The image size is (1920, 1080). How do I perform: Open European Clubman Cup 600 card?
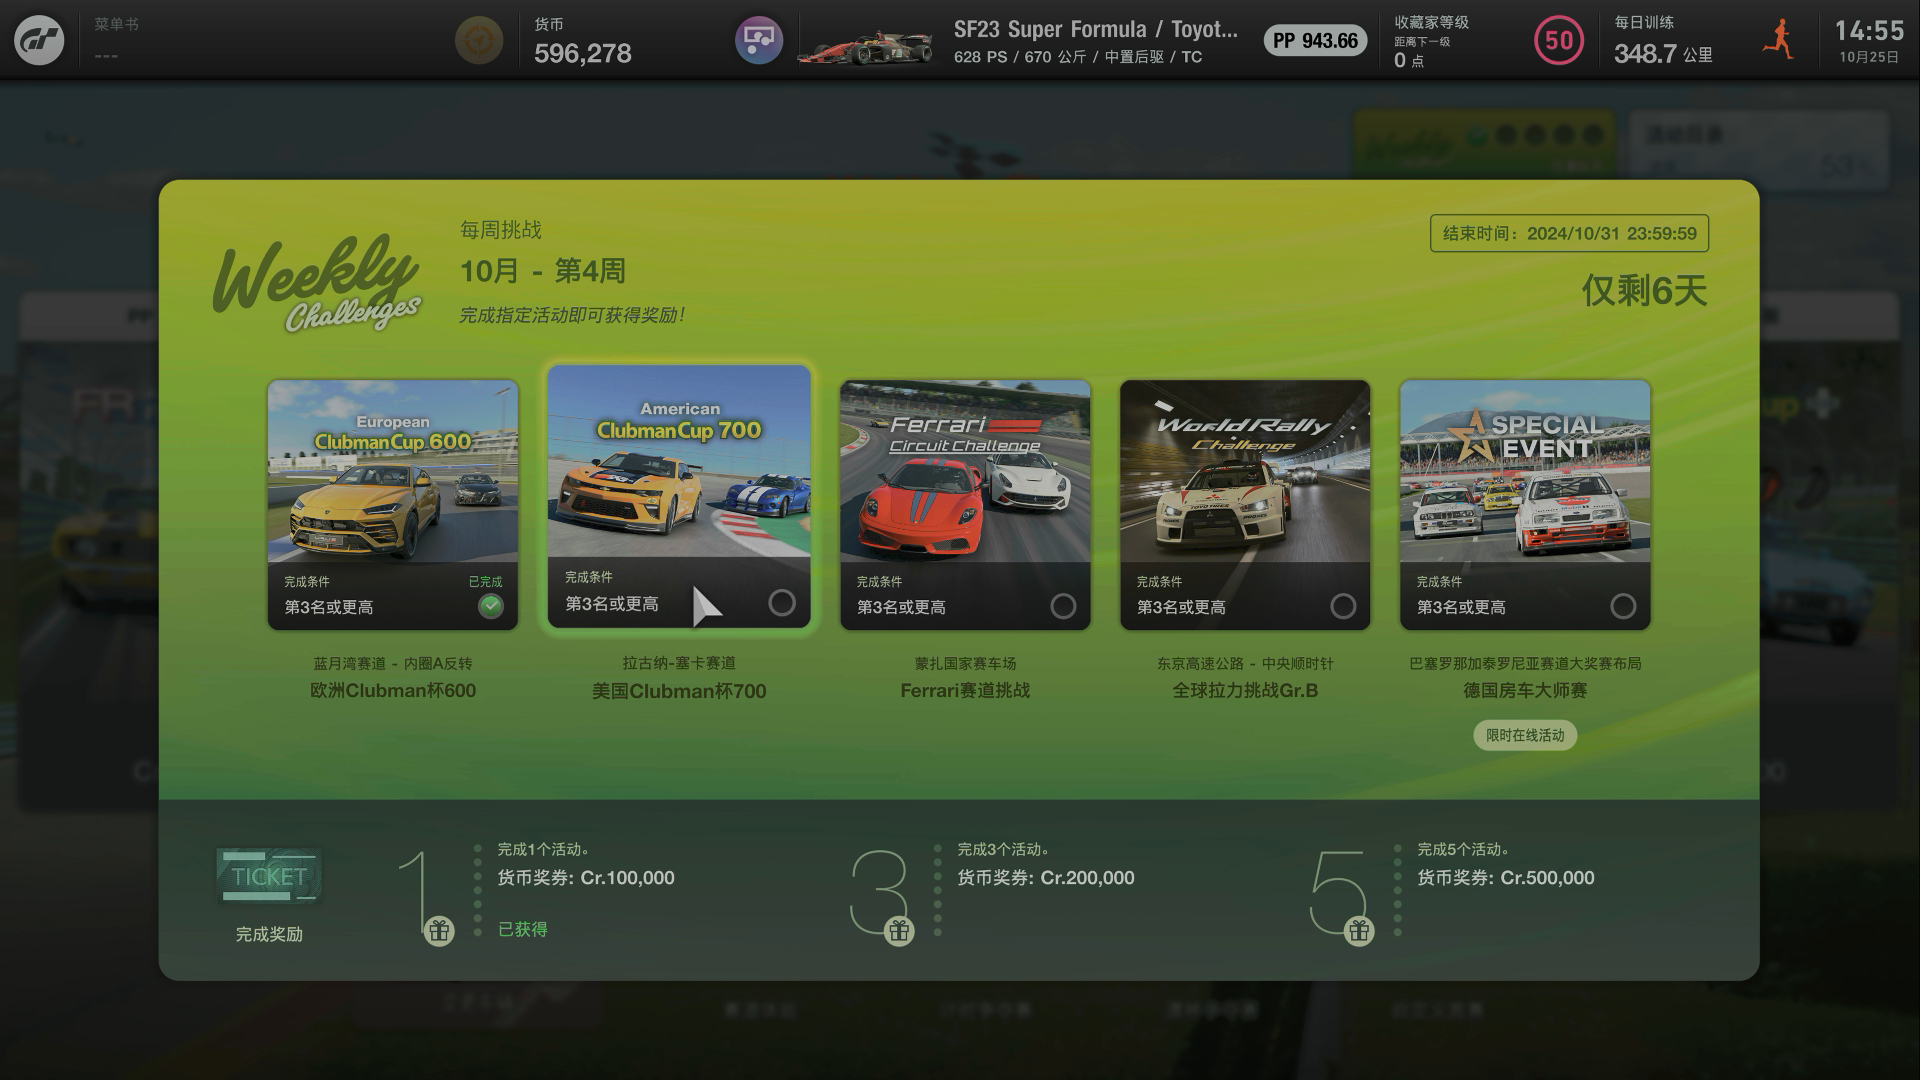pyautogui.click(x=393, y=505)
